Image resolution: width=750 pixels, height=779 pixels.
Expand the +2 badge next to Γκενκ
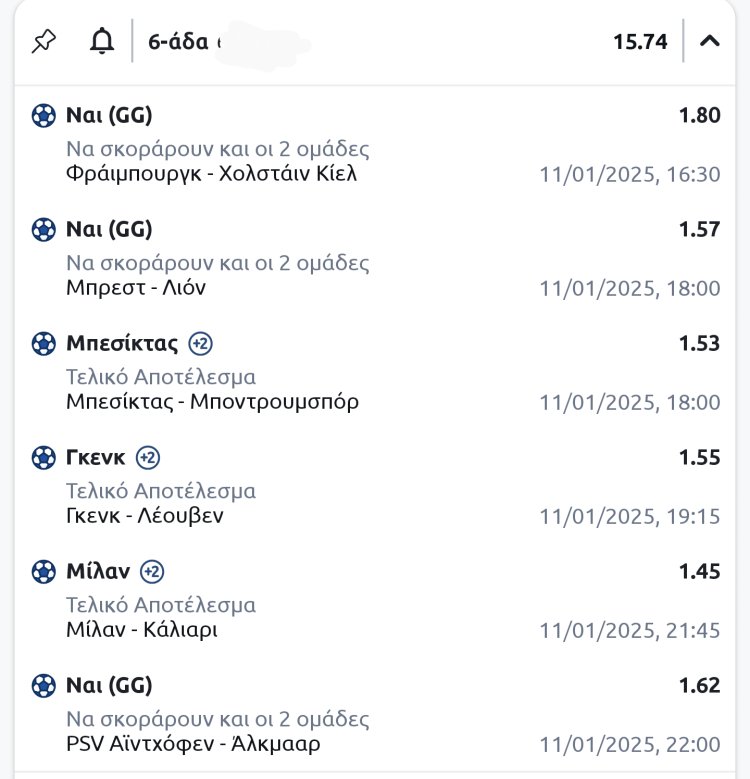click(148, 458)
